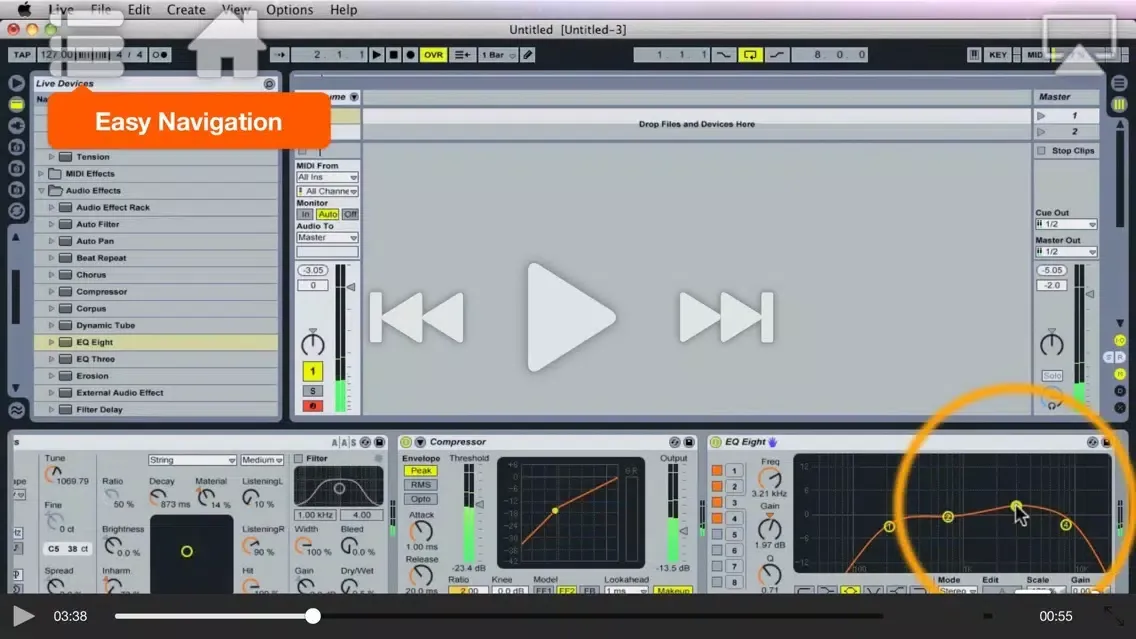Select the RMS envelope mode in Compressor
This screenshot has height=639, width=1136.
click(420, 485)
